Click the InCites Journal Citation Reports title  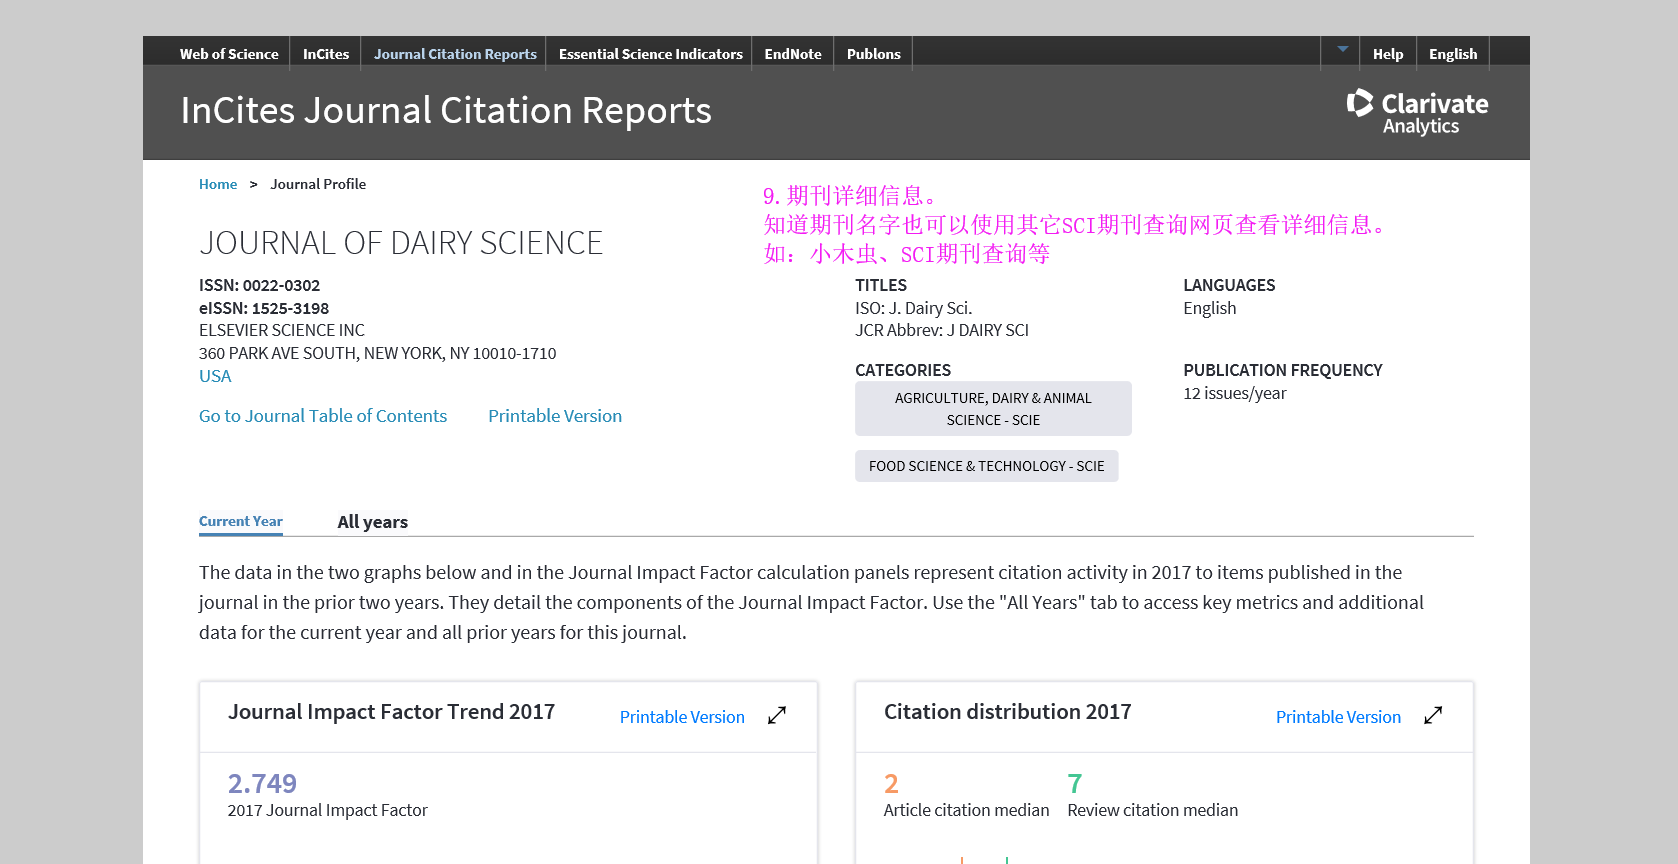click(446, 111)
